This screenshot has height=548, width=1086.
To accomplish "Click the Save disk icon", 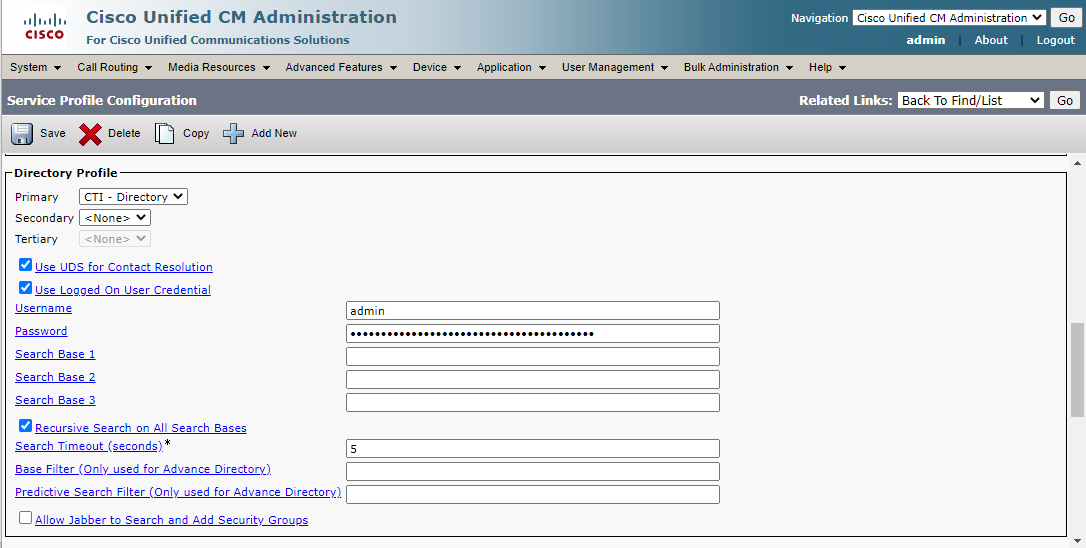I will coord(21,134).
